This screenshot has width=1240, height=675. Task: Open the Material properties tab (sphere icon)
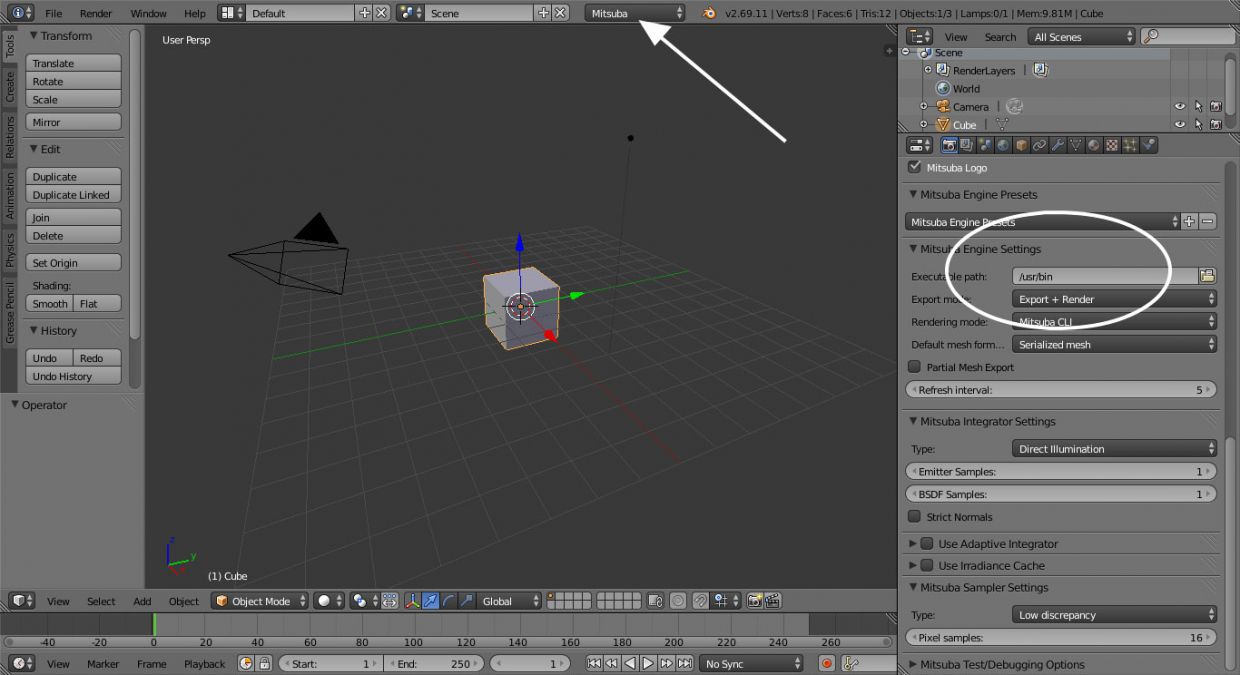[1094, 145]
